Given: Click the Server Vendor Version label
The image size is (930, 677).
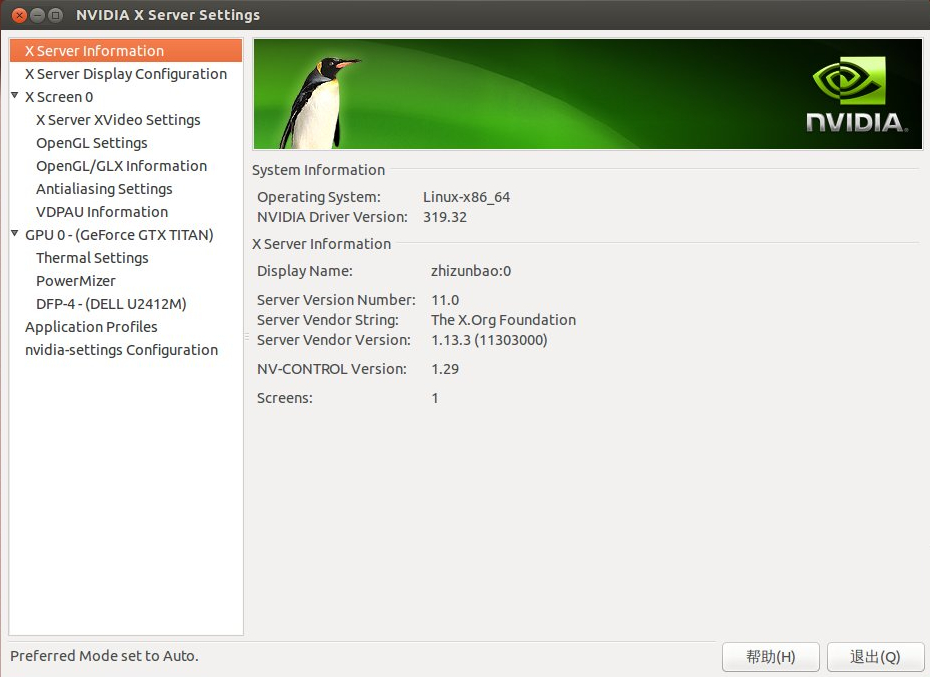Looking at the screenshot, I should pos(334,341).
